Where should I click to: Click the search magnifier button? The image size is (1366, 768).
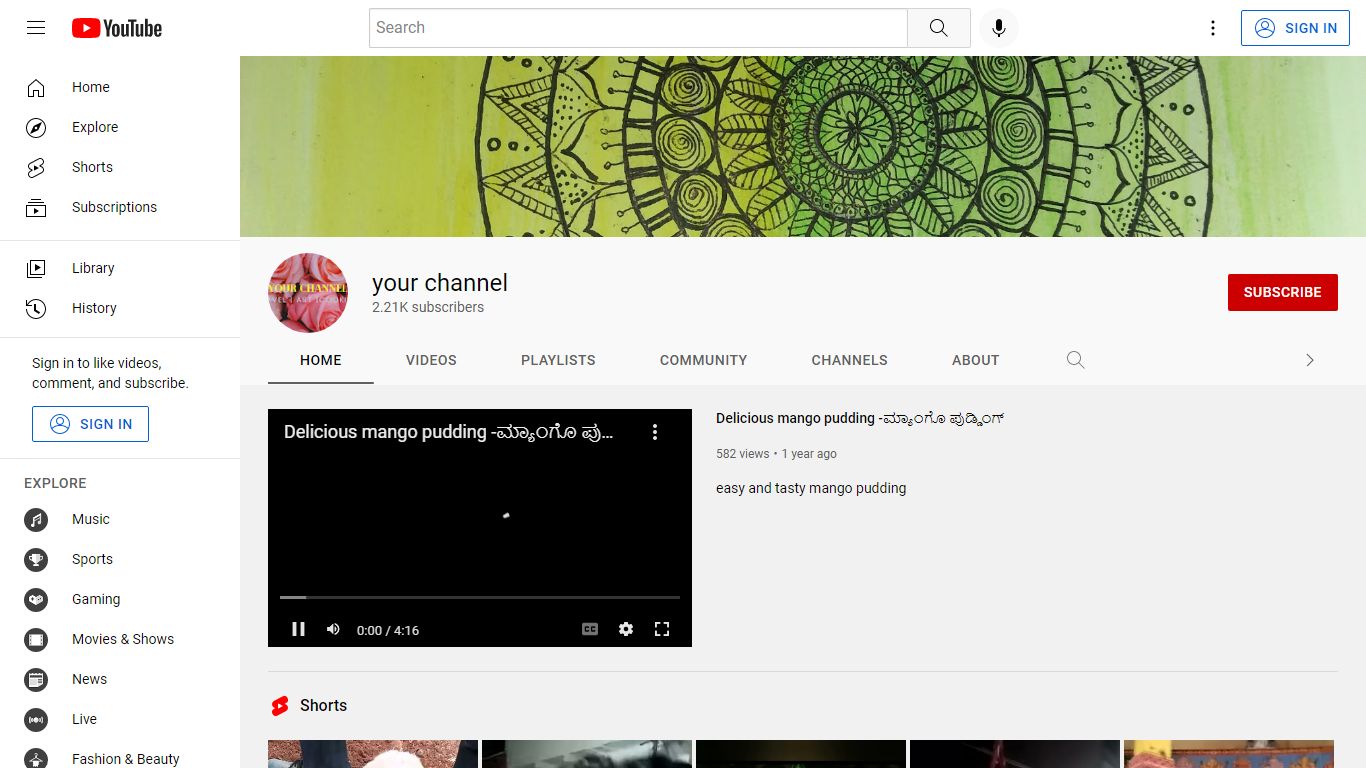pyautogui.click(x=938, y=28)
